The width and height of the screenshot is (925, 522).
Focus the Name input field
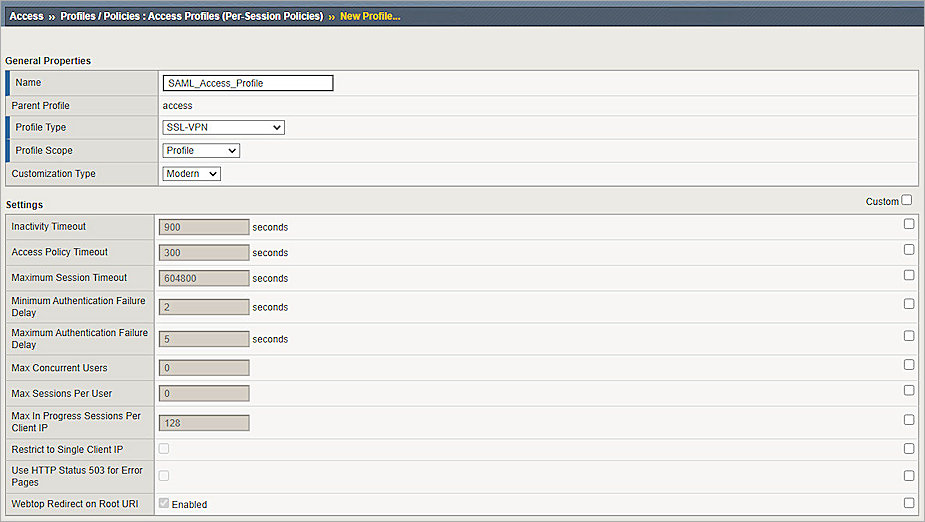(248, 83)
